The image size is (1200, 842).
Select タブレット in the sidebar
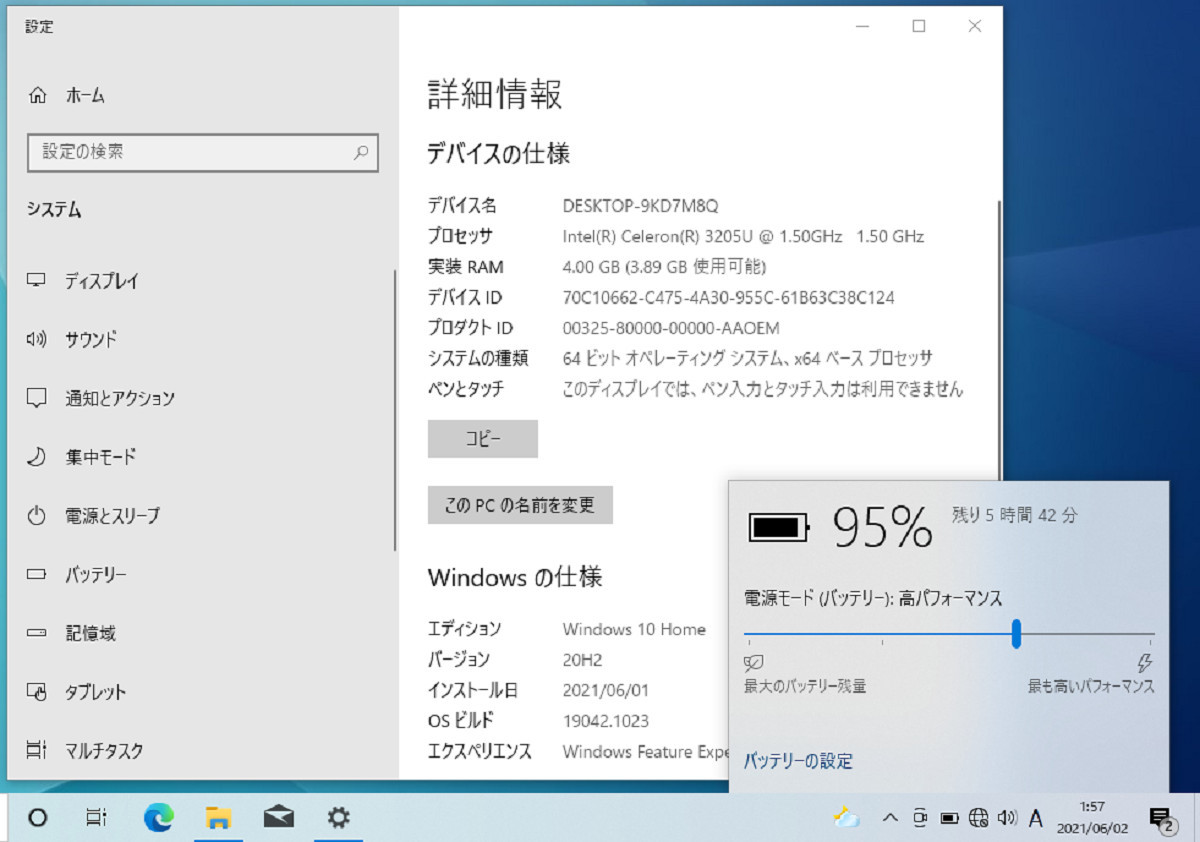pyautogui.click(x=96, y=692)
